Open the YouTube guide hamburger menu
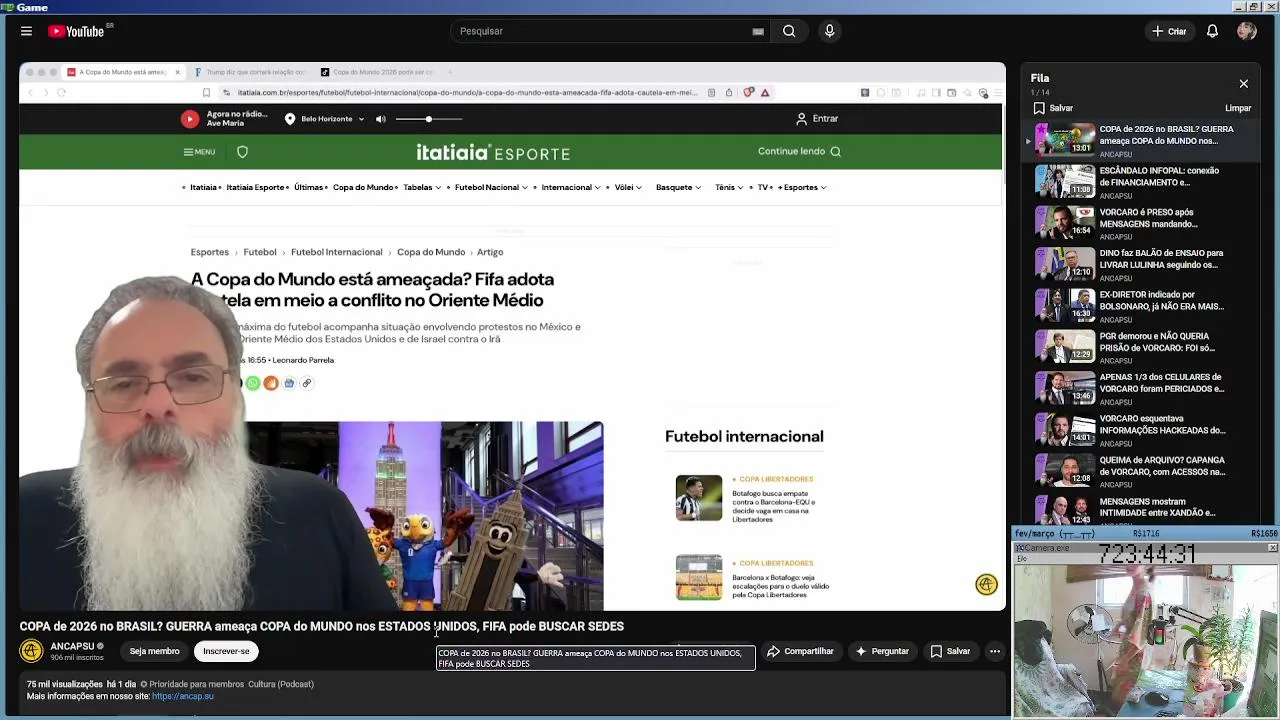The image size is (1280, 720). pyautogui.click(x=26, y=31)
